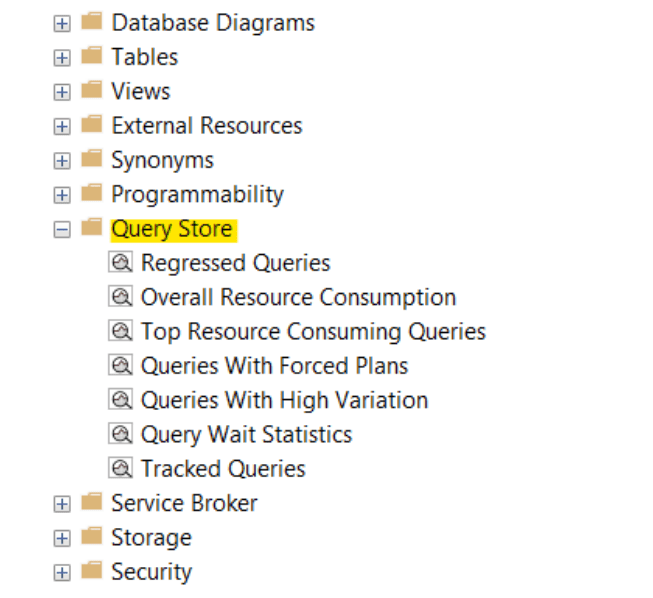Expand the Programmability folder node
Image resolution: width=653 pixels, height=598 pixels.
click(x=62, y=195)
